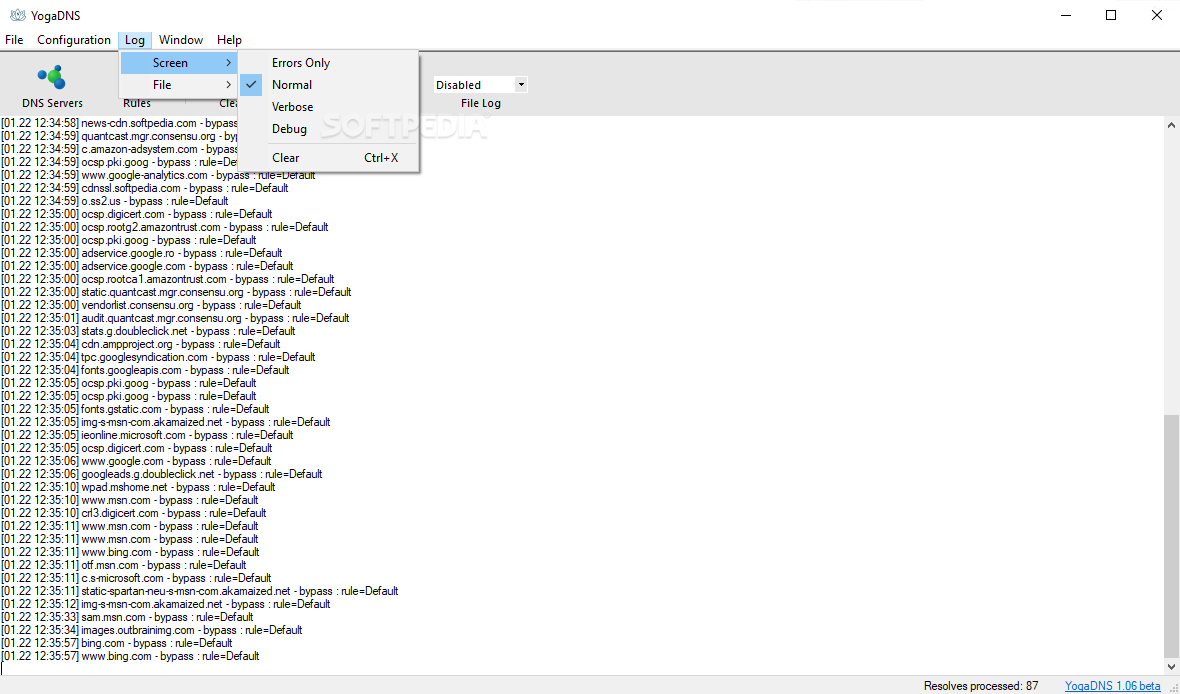Click the crl3.digicert.com log entry
The height and width of the screenshot is (694, 1180).
(134, 513)
